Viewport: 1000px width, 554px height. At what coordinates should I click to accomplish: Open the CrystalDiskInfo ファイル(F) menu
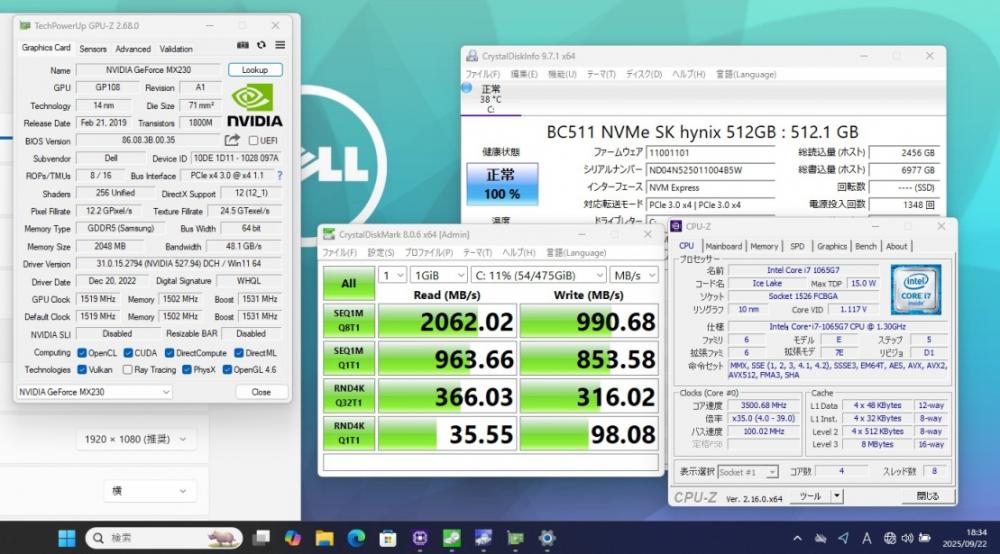coord(483,74)
